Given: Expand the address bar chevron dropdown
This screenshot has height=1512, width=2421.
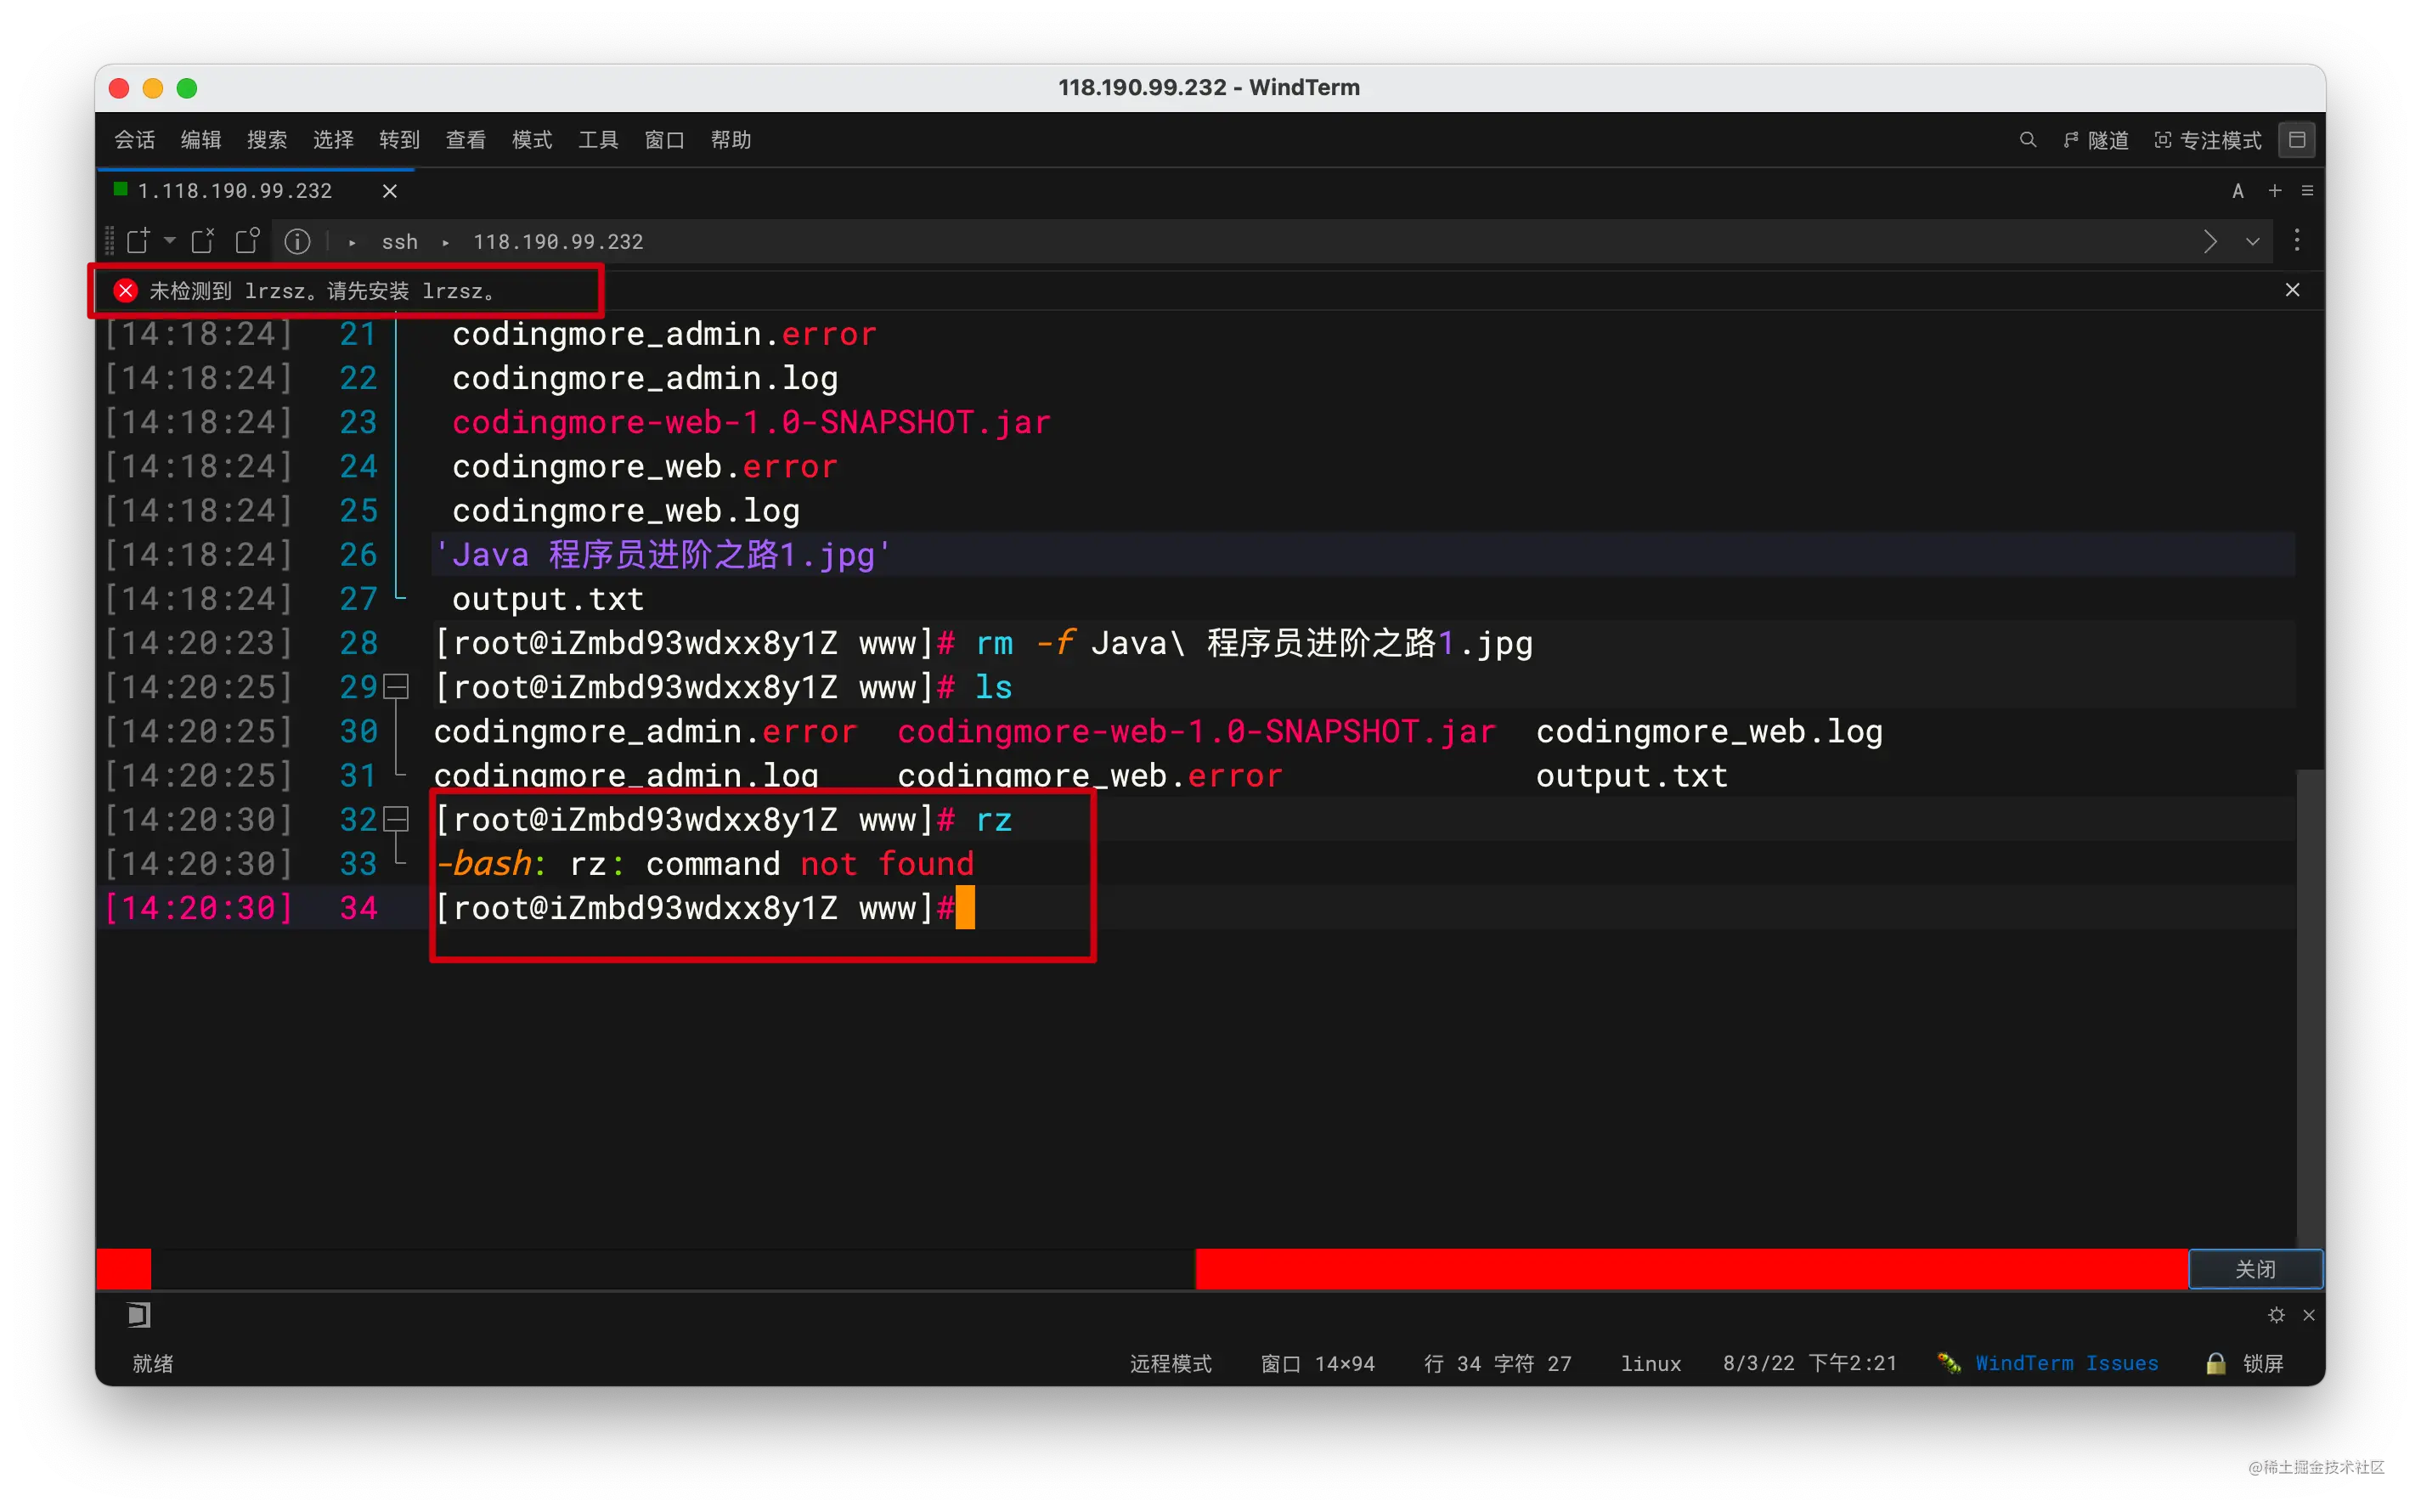Looking at the screenshot, I should 2252,241.
